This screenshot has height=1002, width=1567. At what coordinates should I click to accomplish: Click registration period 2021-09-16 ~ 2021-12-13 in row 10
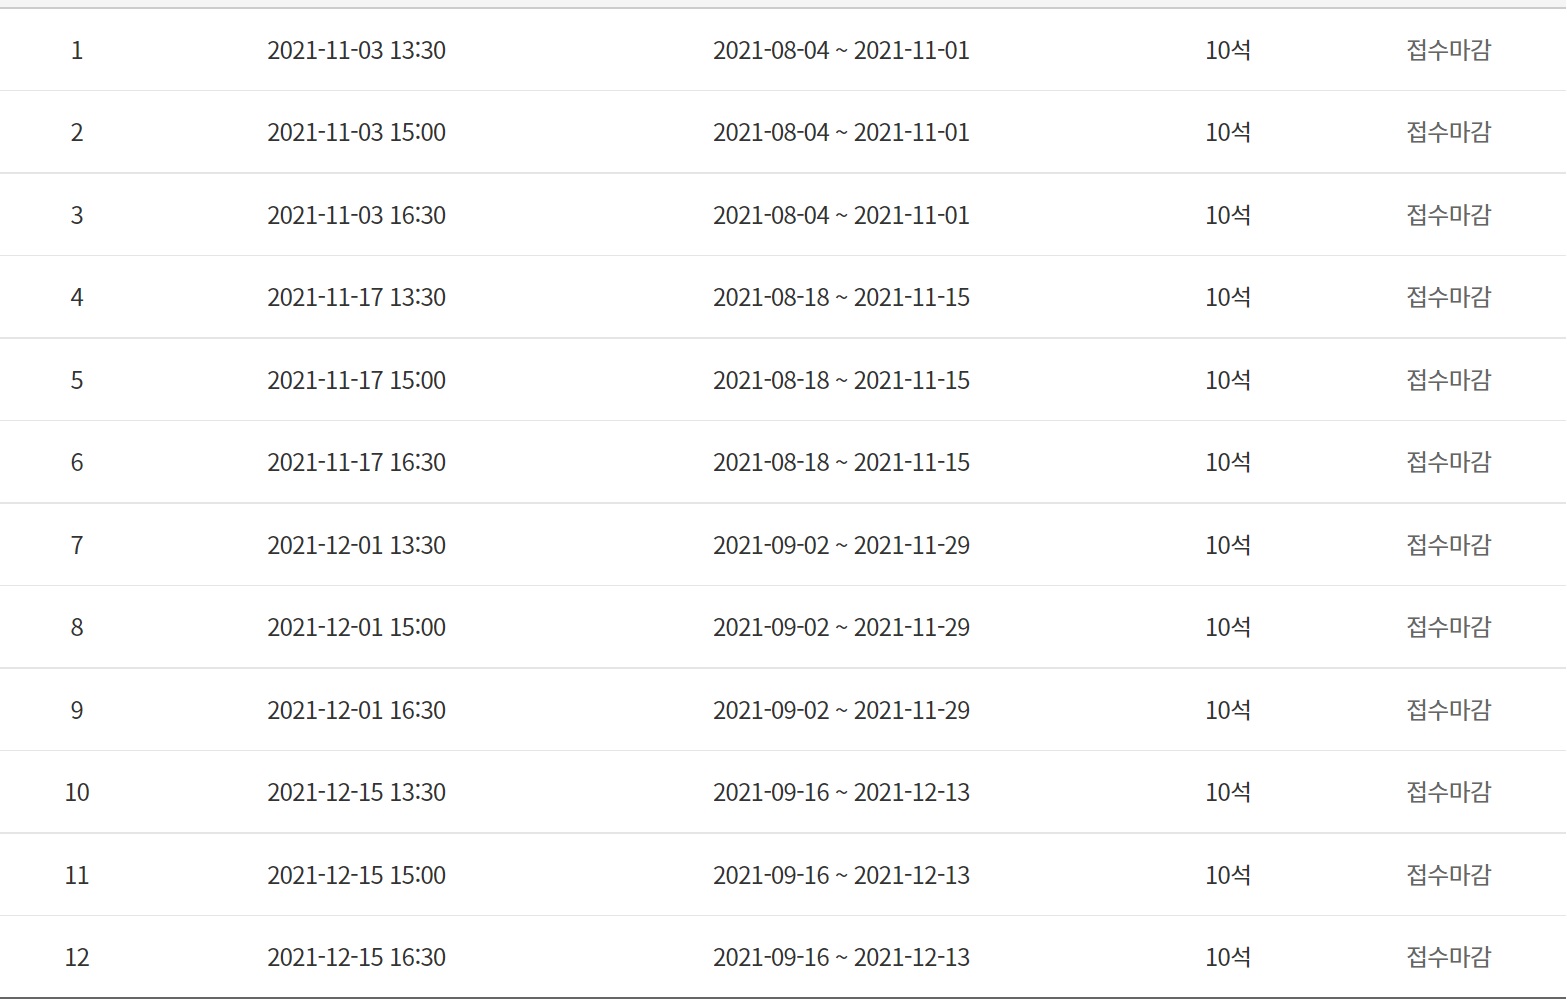[841, 792]
